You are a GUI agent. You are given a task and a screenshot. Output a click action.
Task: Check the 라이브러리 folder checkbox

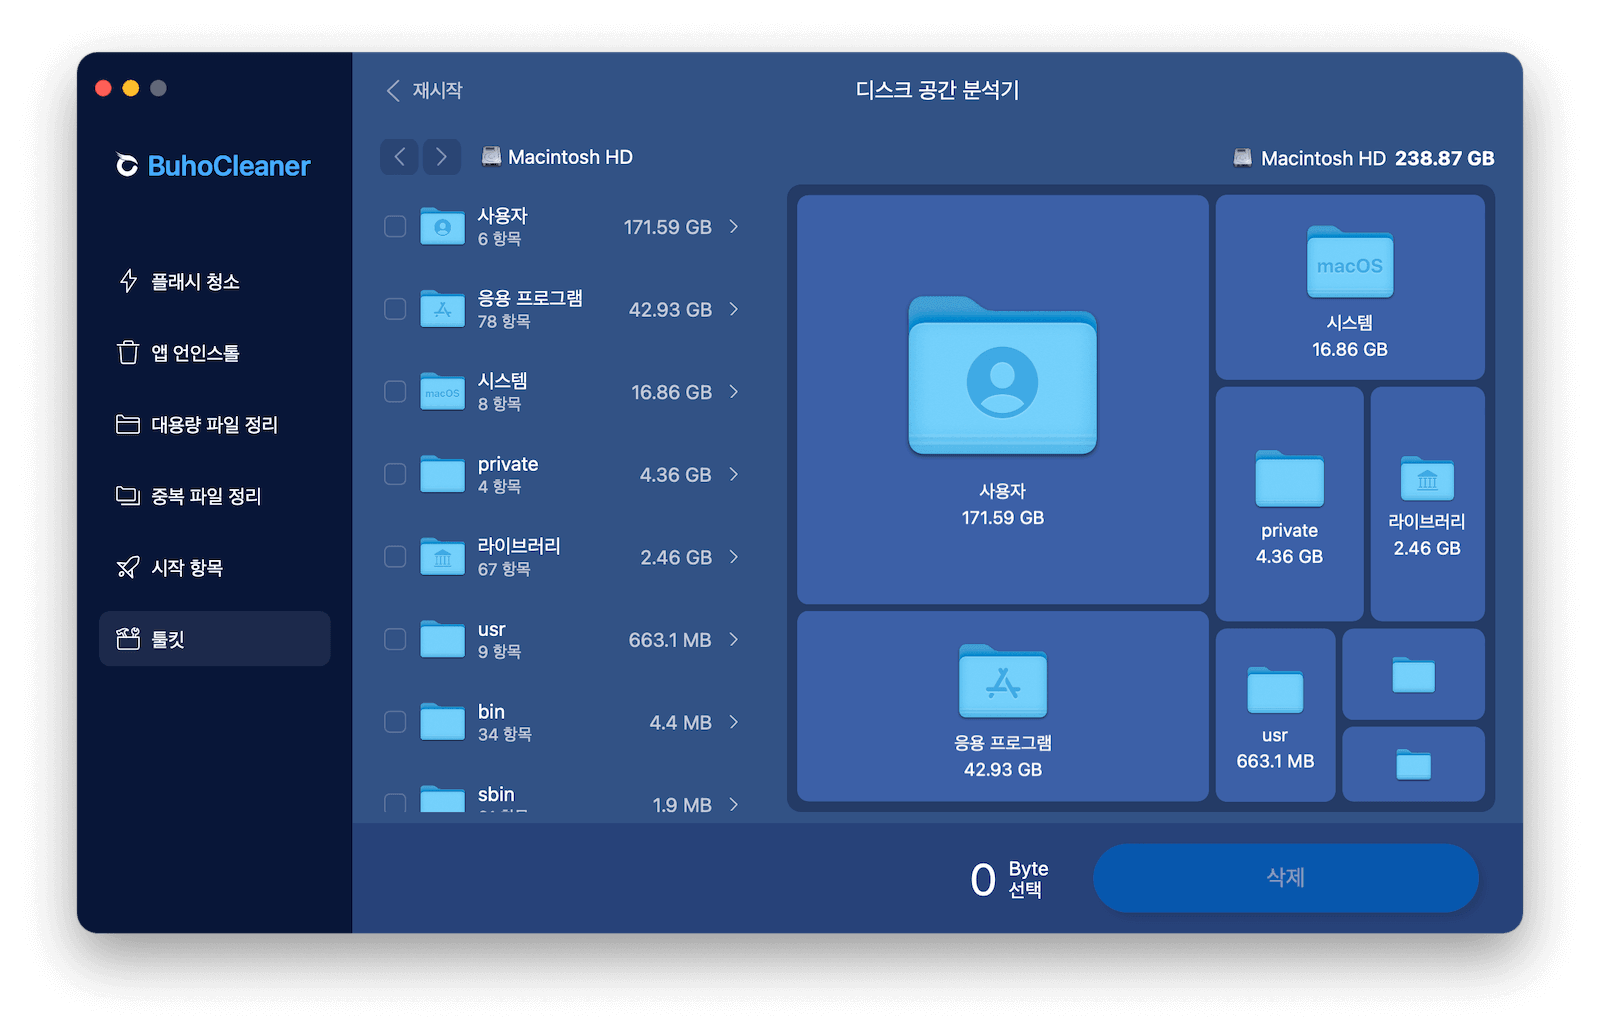point(395,556)
